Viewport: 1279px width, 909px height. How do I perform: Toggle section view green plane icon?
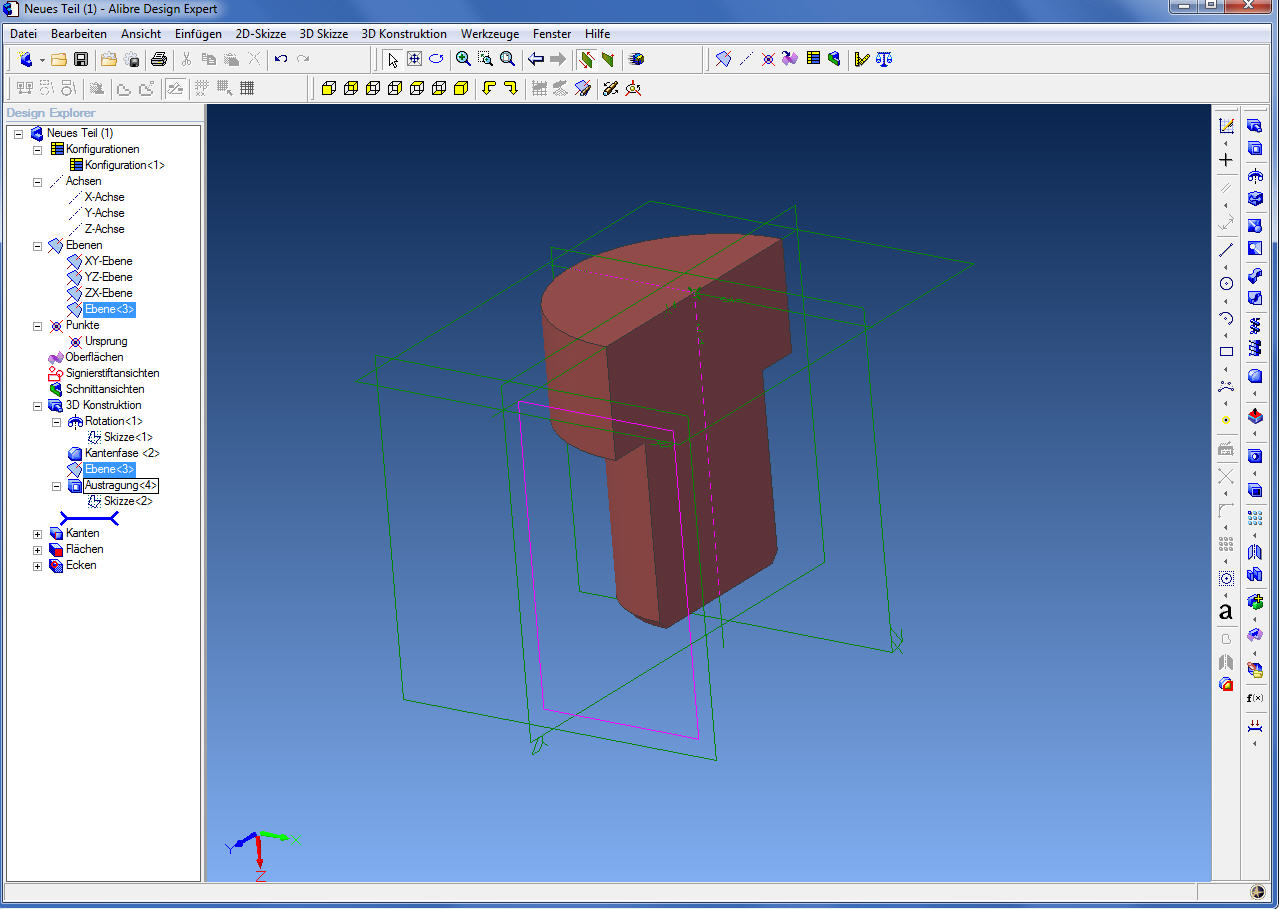607,59
